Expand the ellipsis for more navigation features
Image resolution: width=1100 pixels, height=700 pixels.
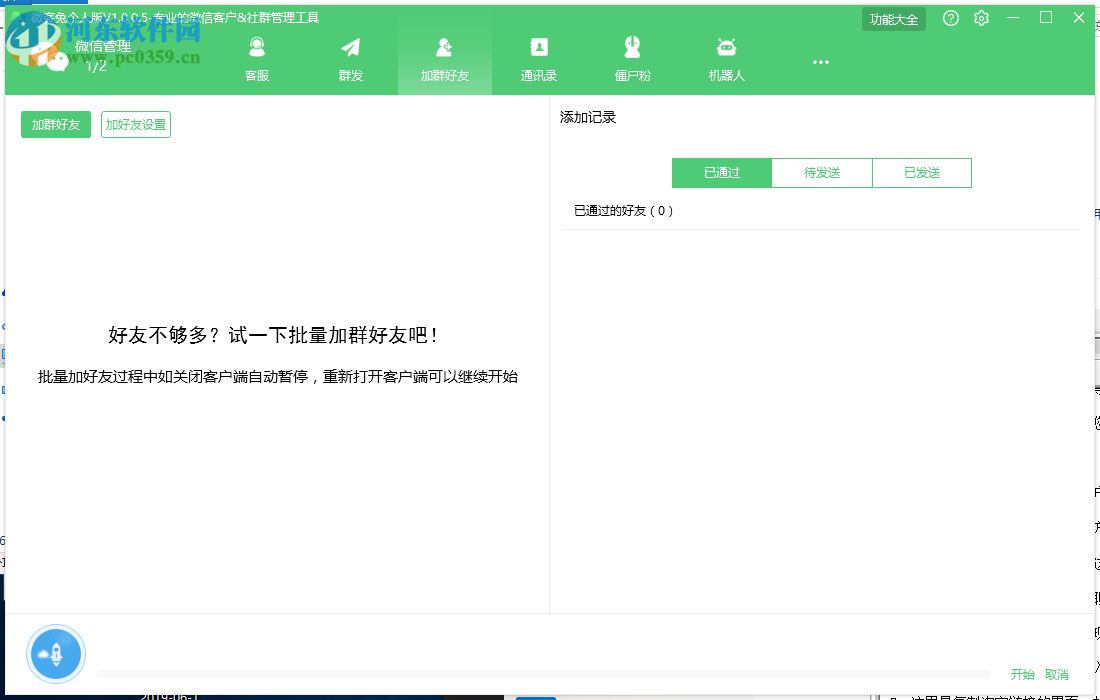coord(820,61)
